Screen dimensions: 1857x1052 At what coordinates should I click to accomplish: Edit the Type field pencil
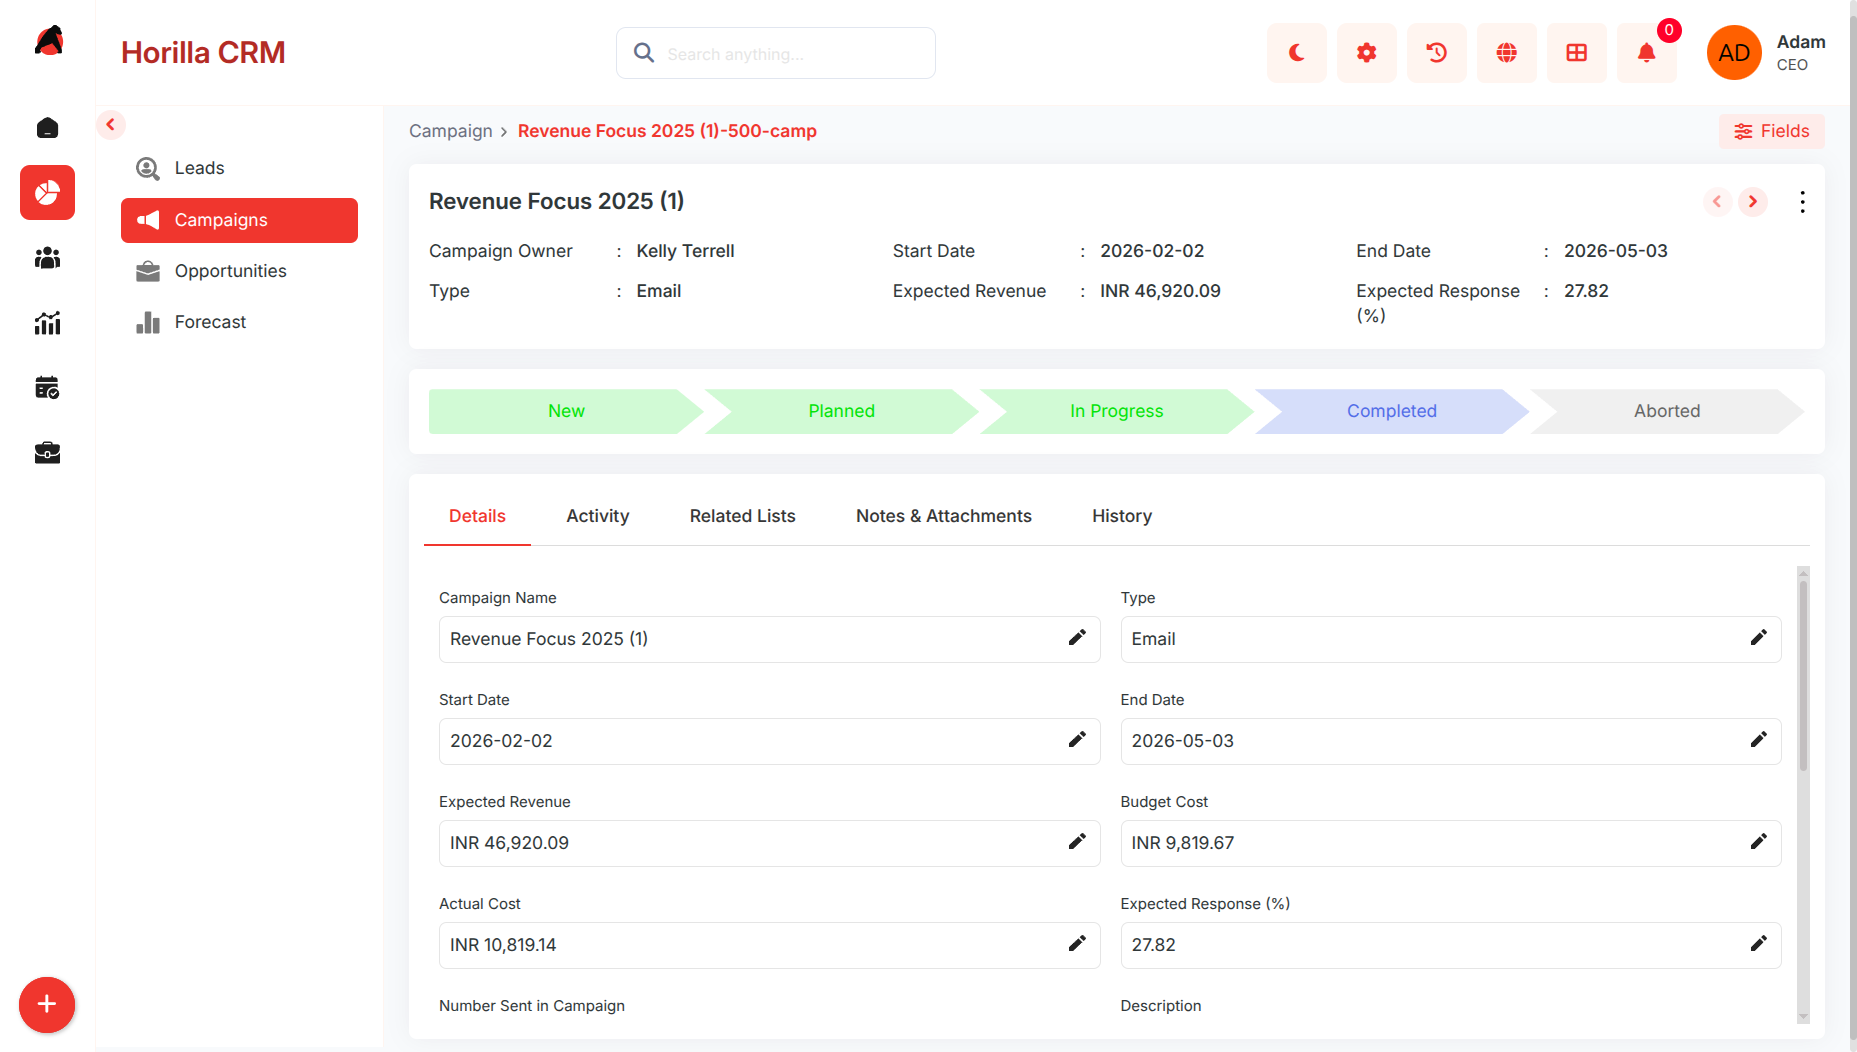pyautogui.click(x=1759, y=638)
